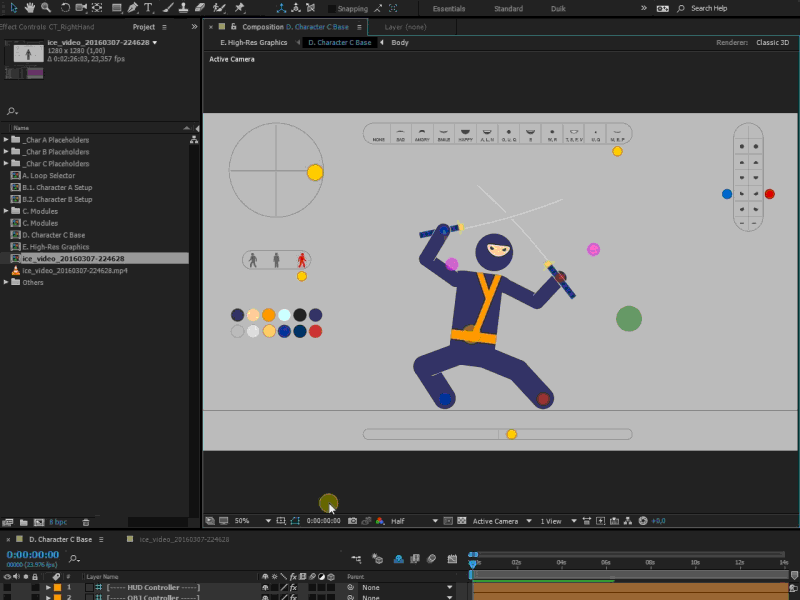Select the Type tool
This screenshot has height=600, width=800.
point(148,8)
